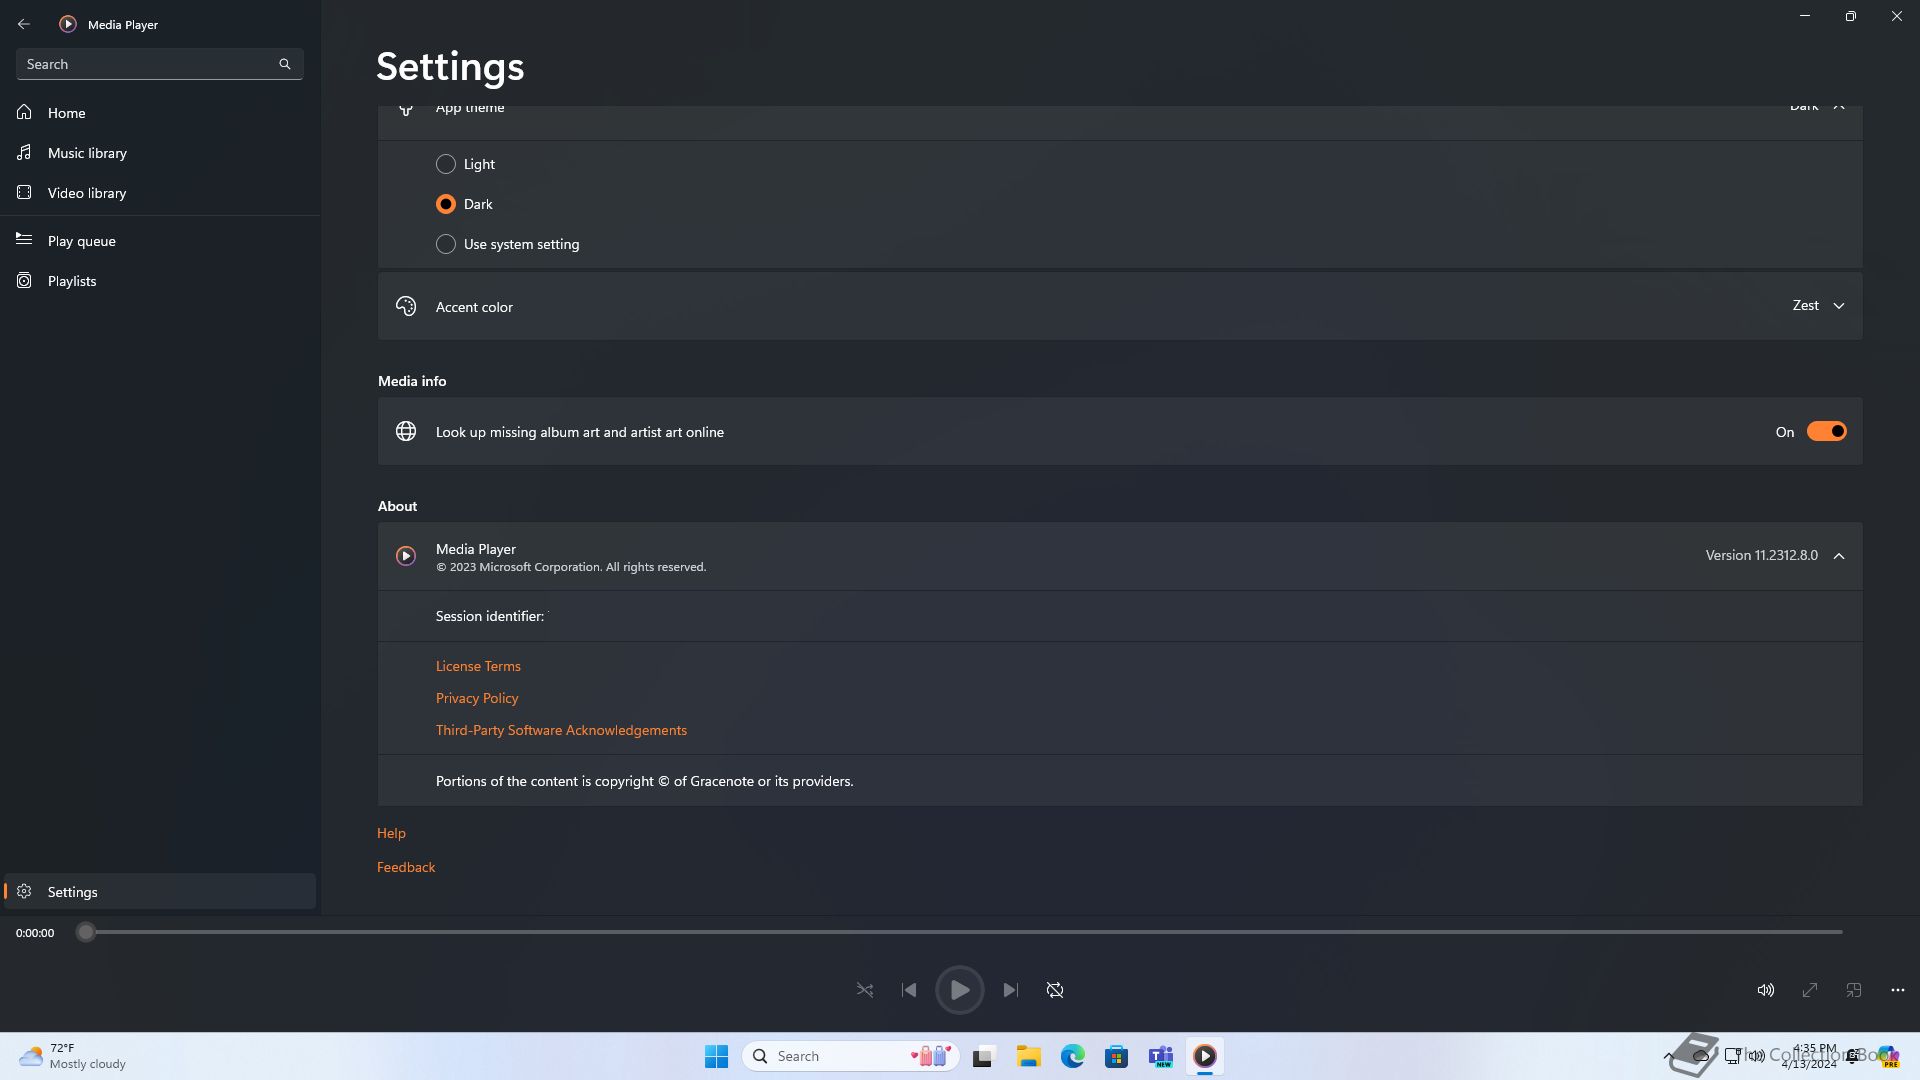This screenshot has width=1920, height=1080.
Task: Click the Version 11.2312.8.0 text
Action: (x=1762, y=556)
